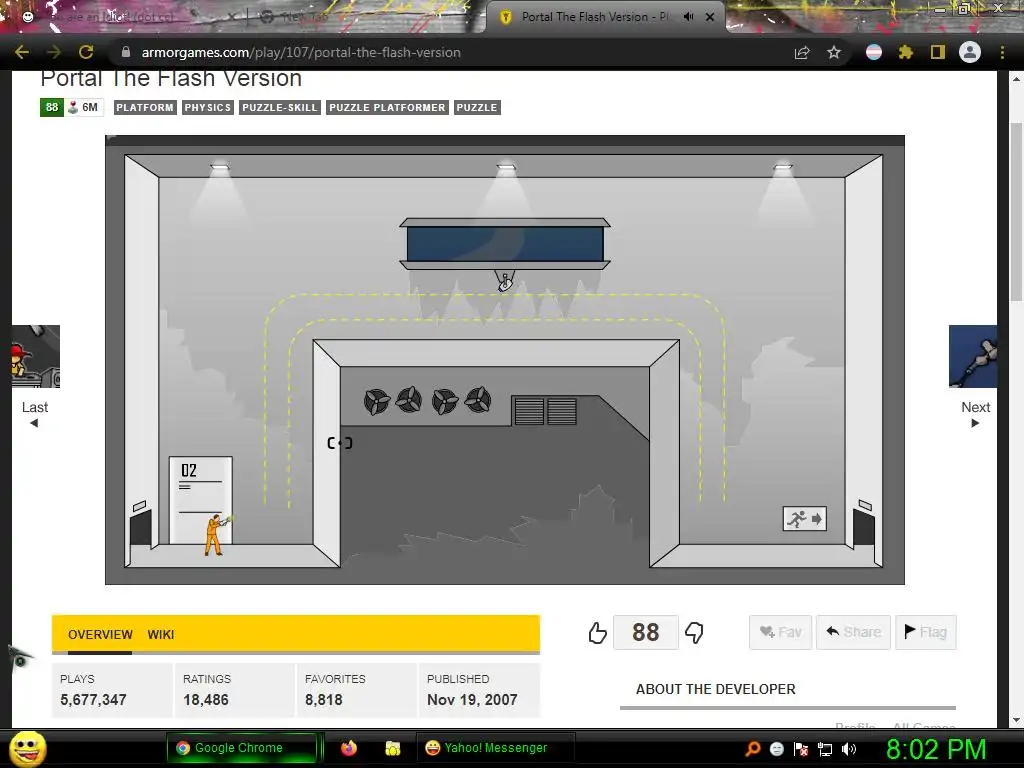Viewport: 1024px width, 768px height.
Task: Open the Next game thumbnail
Action: 973,357
